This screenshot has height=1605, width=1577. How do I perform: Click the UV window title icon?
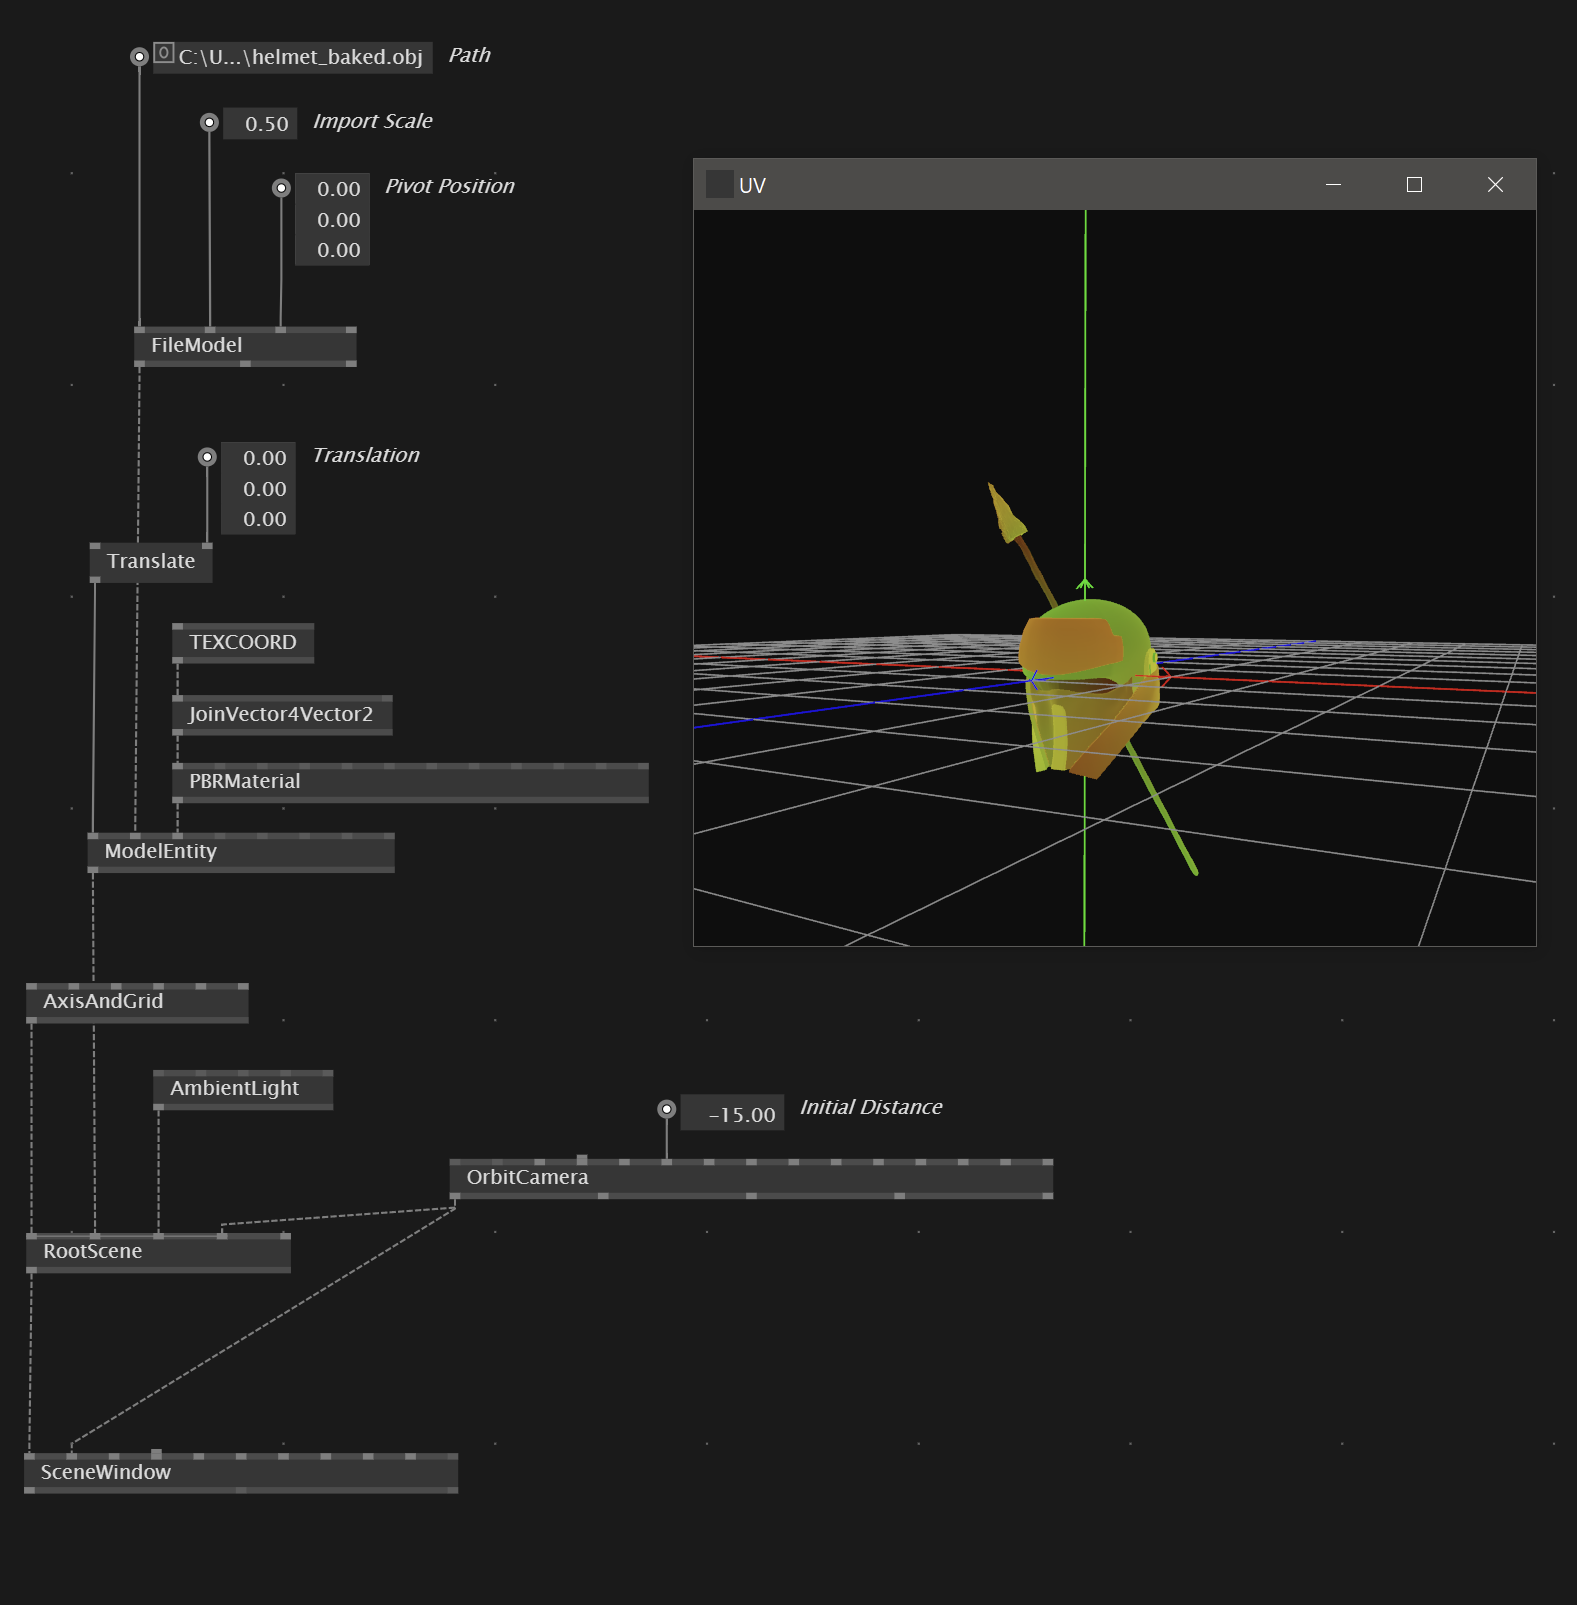tap(719, 184)
